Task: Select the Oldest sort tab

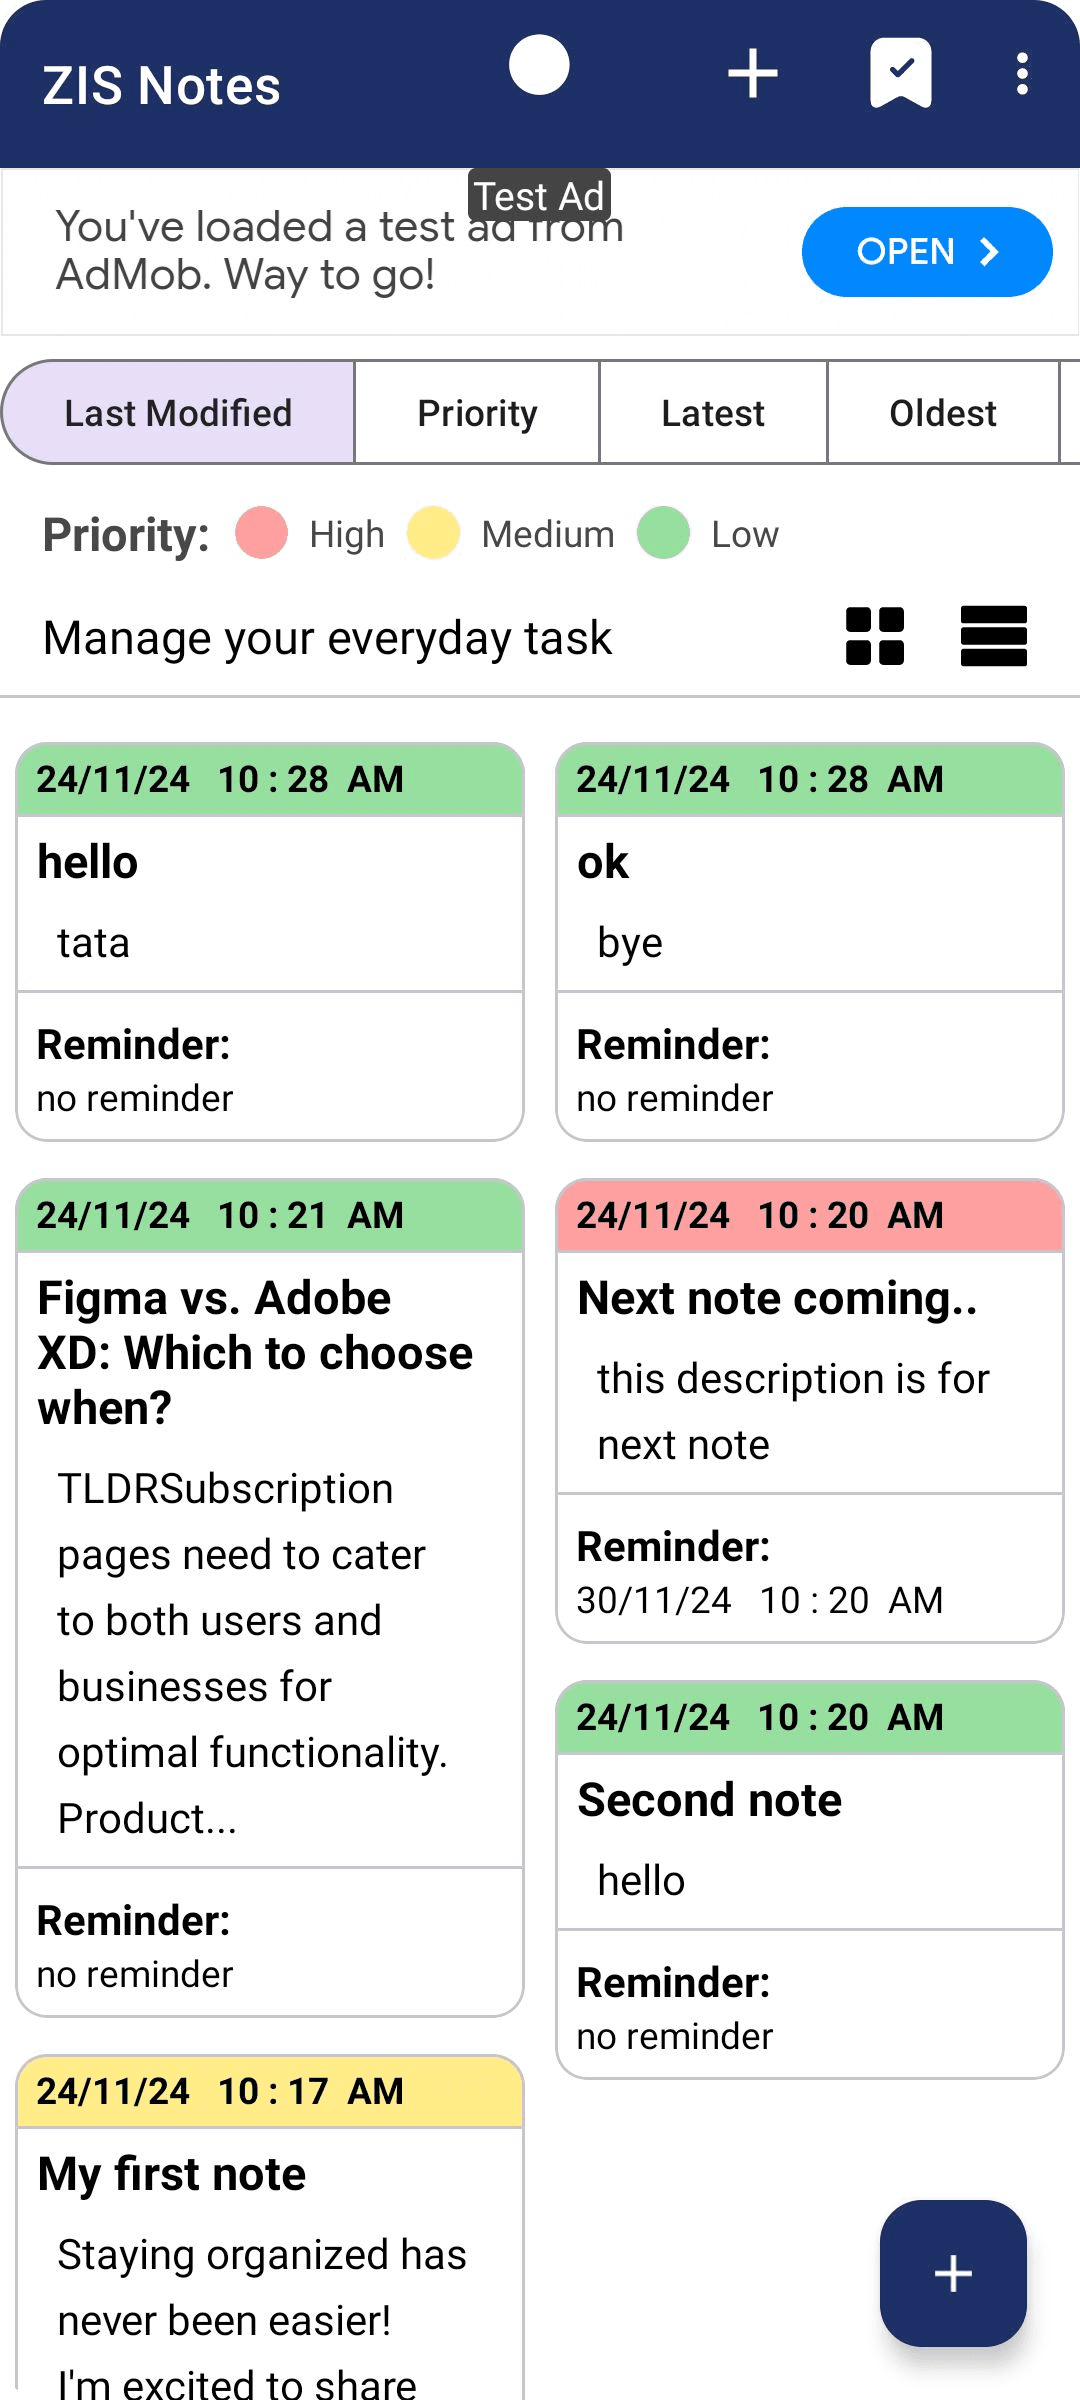Action: click(942, 411)
